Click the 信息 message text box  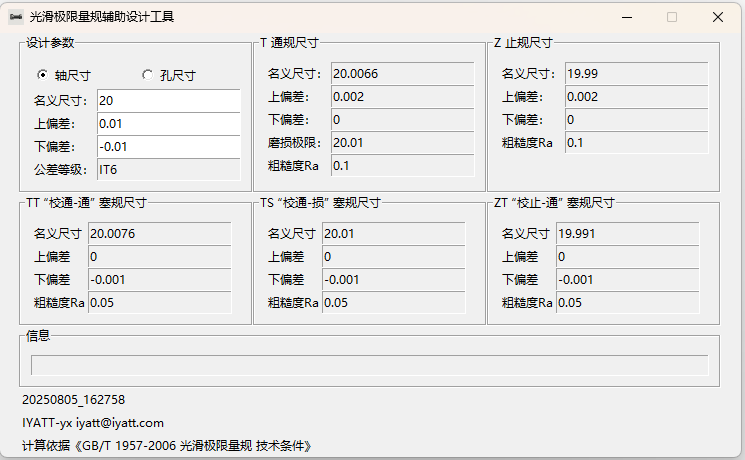click(370, 365)
